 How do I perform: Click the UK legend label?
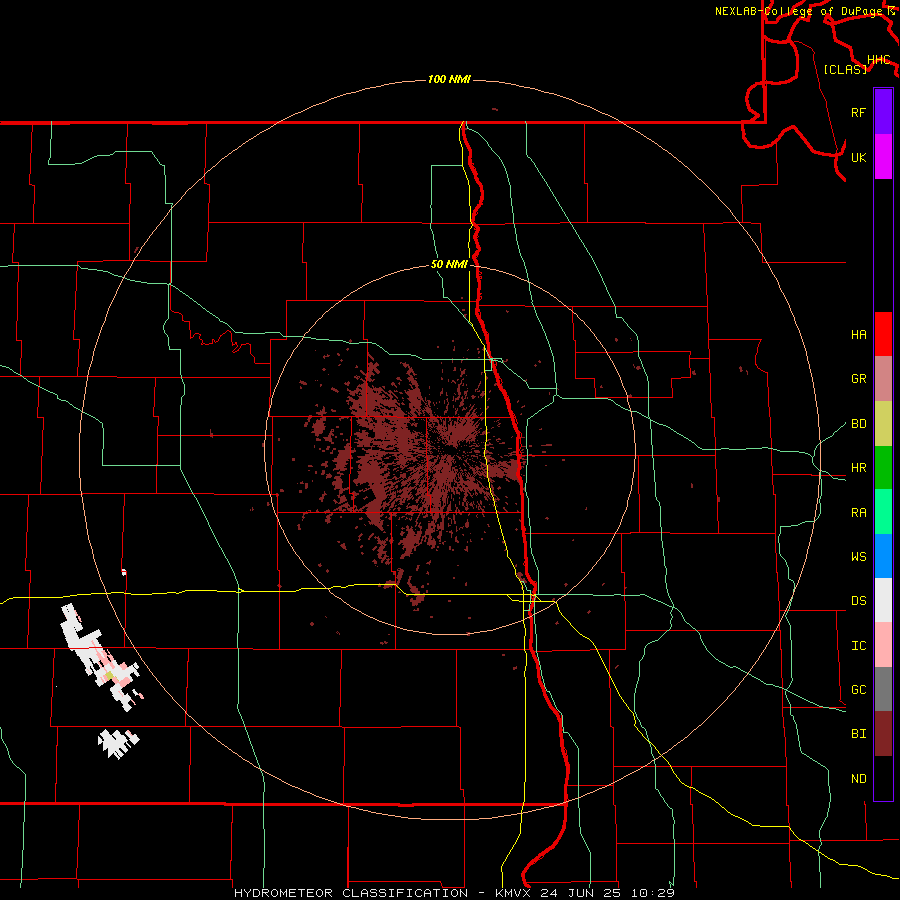tap(858, 158)
